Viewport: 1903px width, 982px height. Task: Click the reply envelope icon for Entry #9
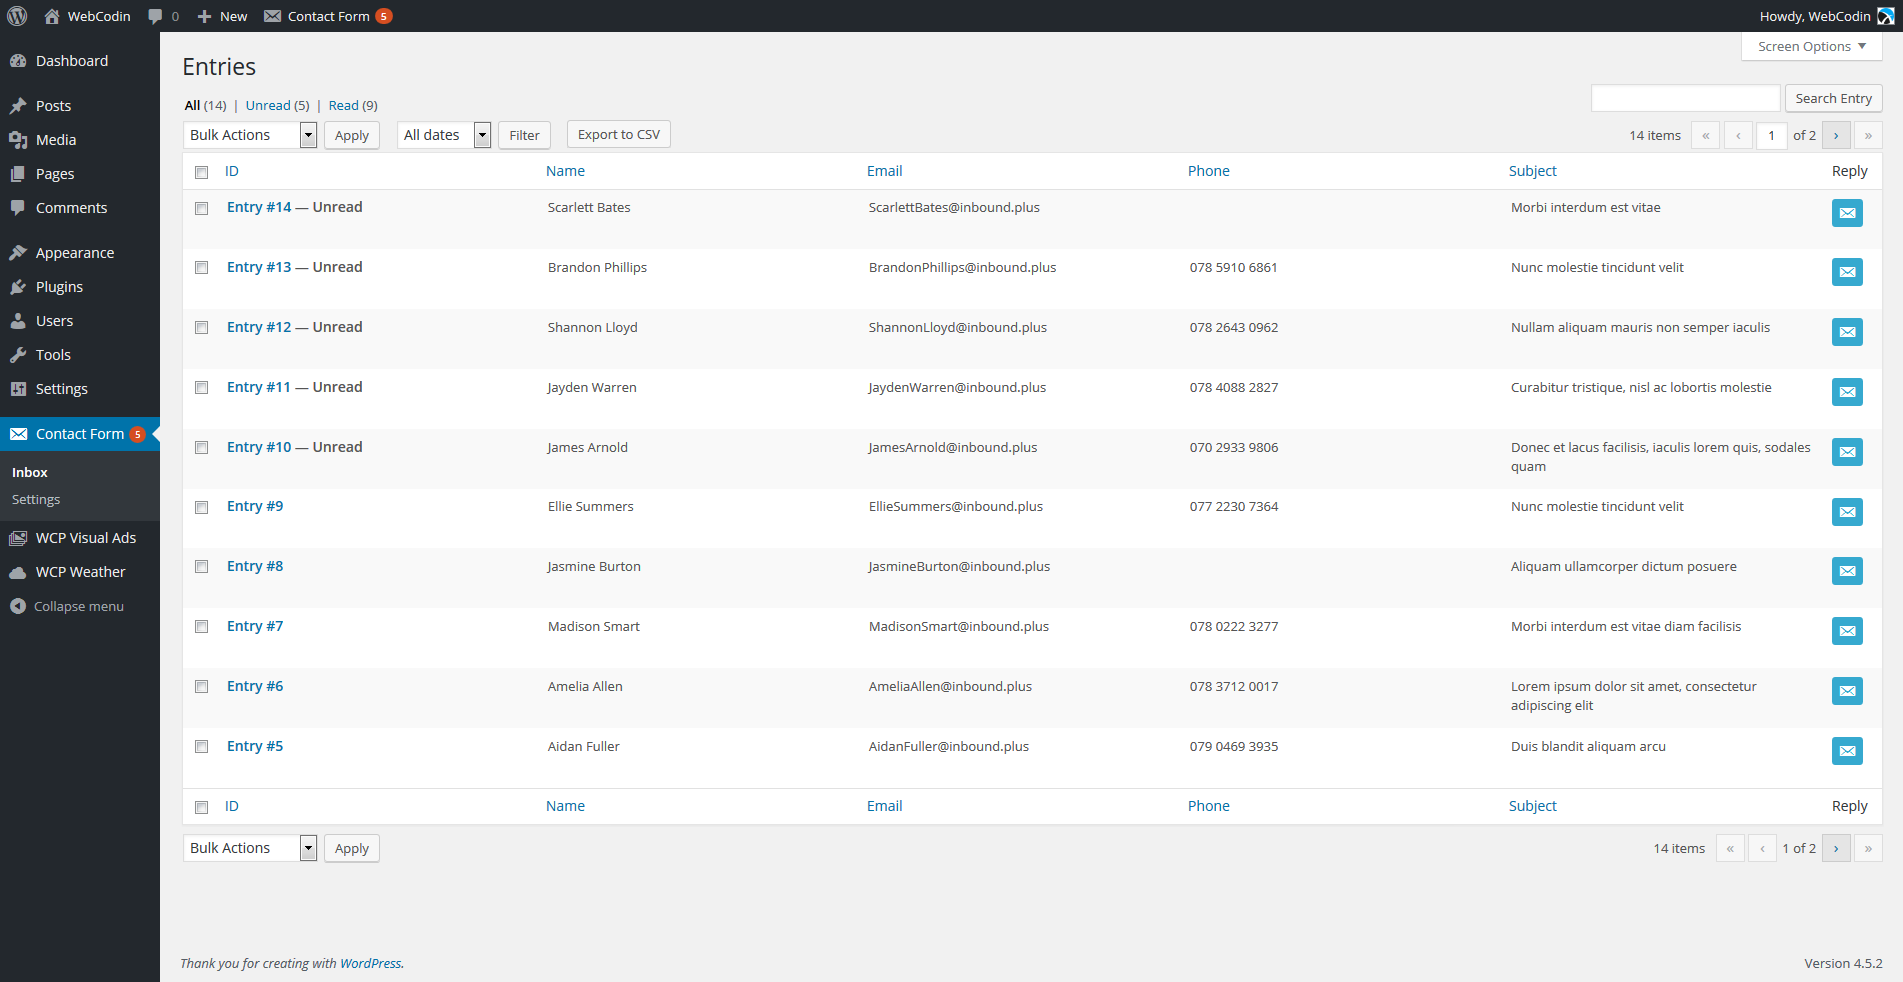click(x=1846, y=512)
